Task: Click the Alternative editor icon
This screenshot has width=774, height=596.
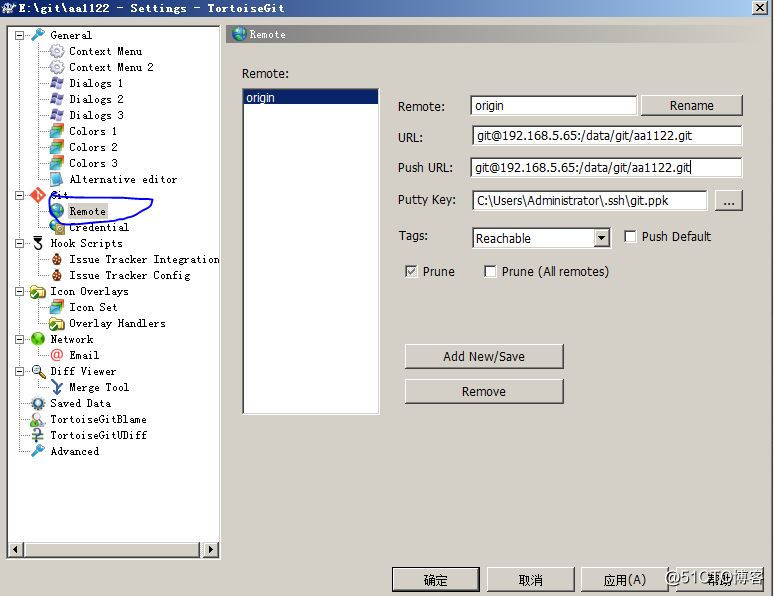Action: tap(57, 179)
